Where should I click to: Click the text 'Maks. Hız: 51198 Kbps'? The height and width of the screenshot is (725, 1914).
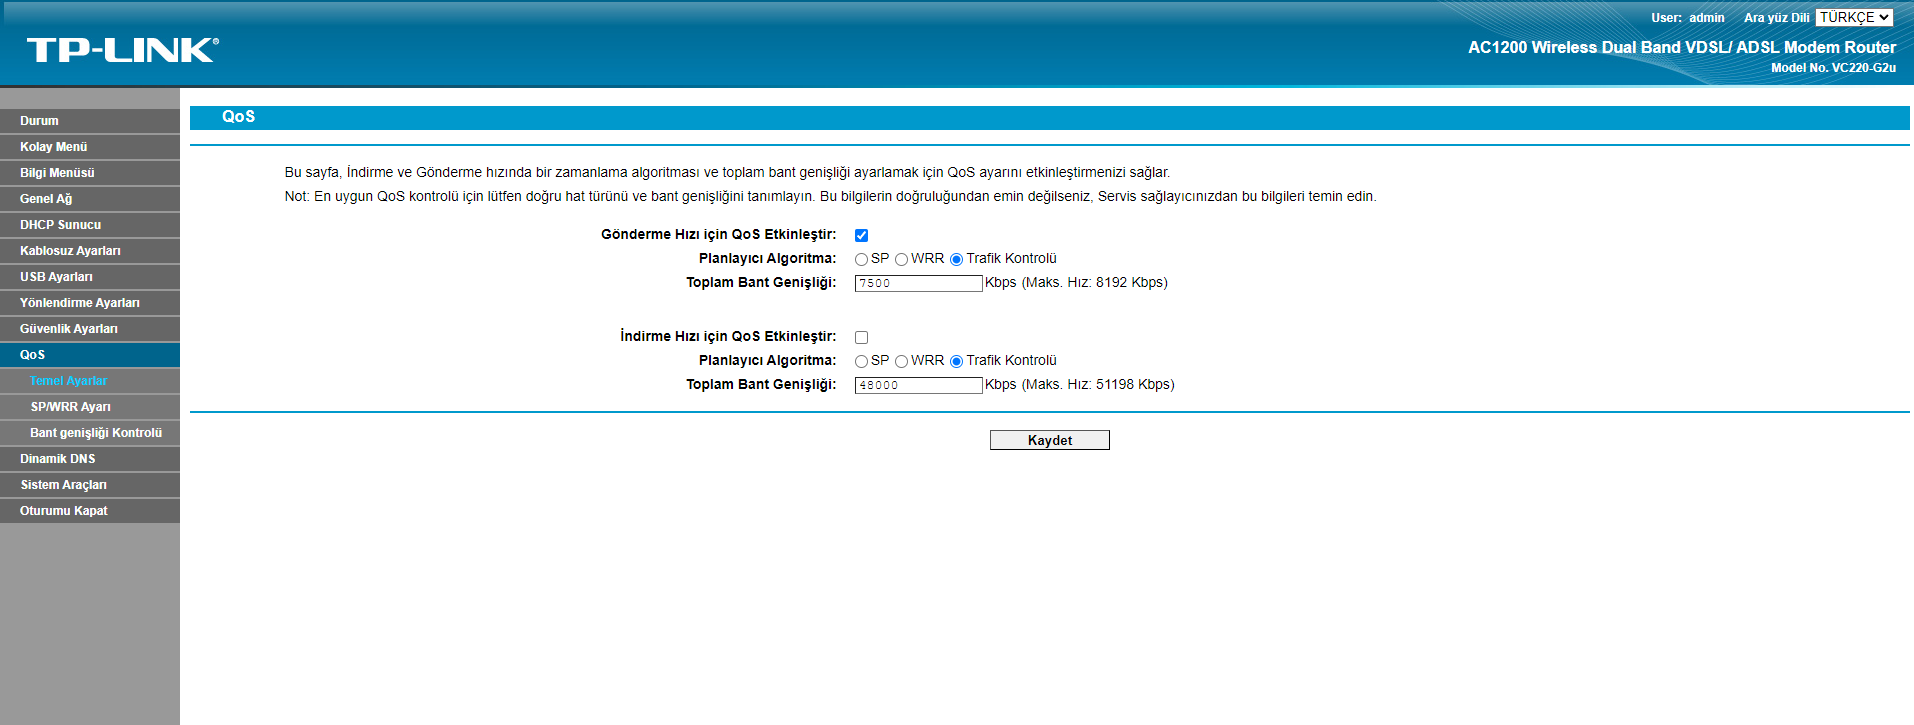1098,385
